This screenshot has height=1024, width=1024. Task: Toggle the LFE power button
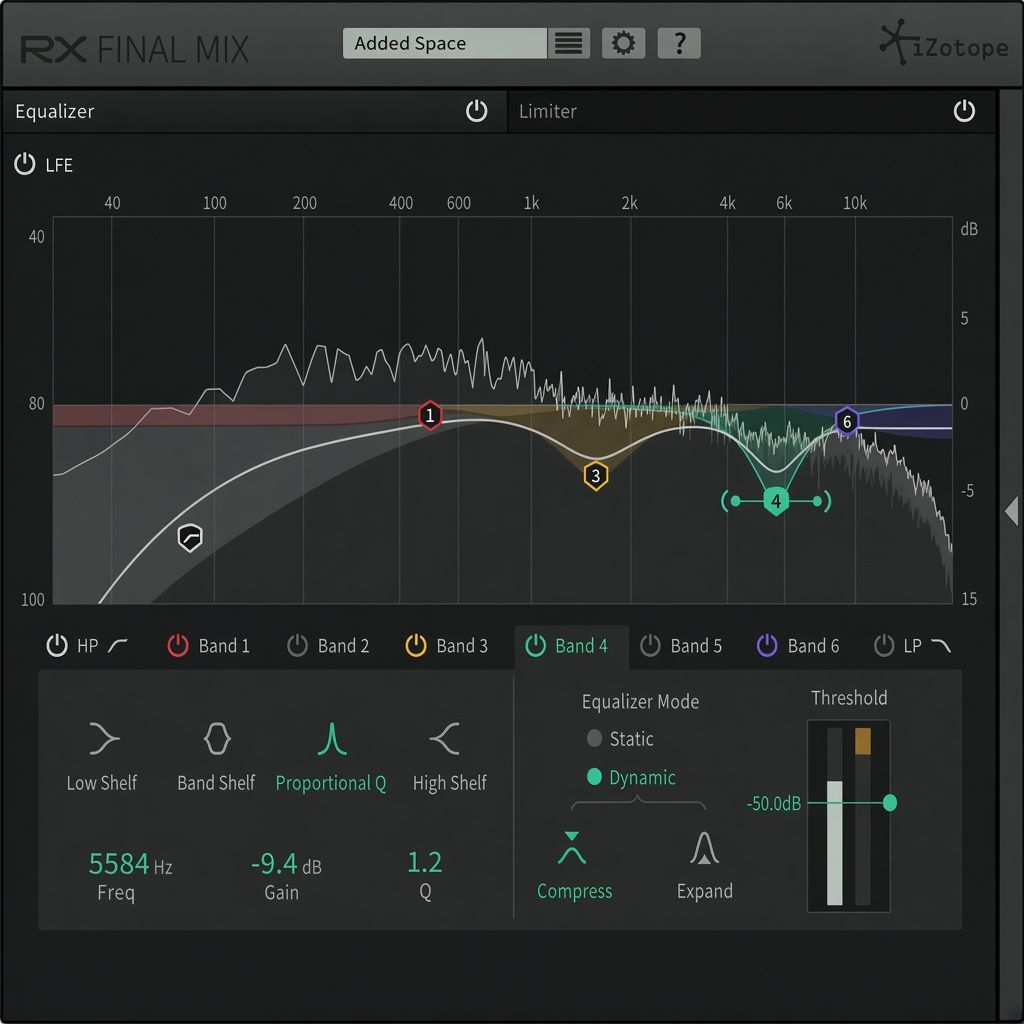(25, 164)
